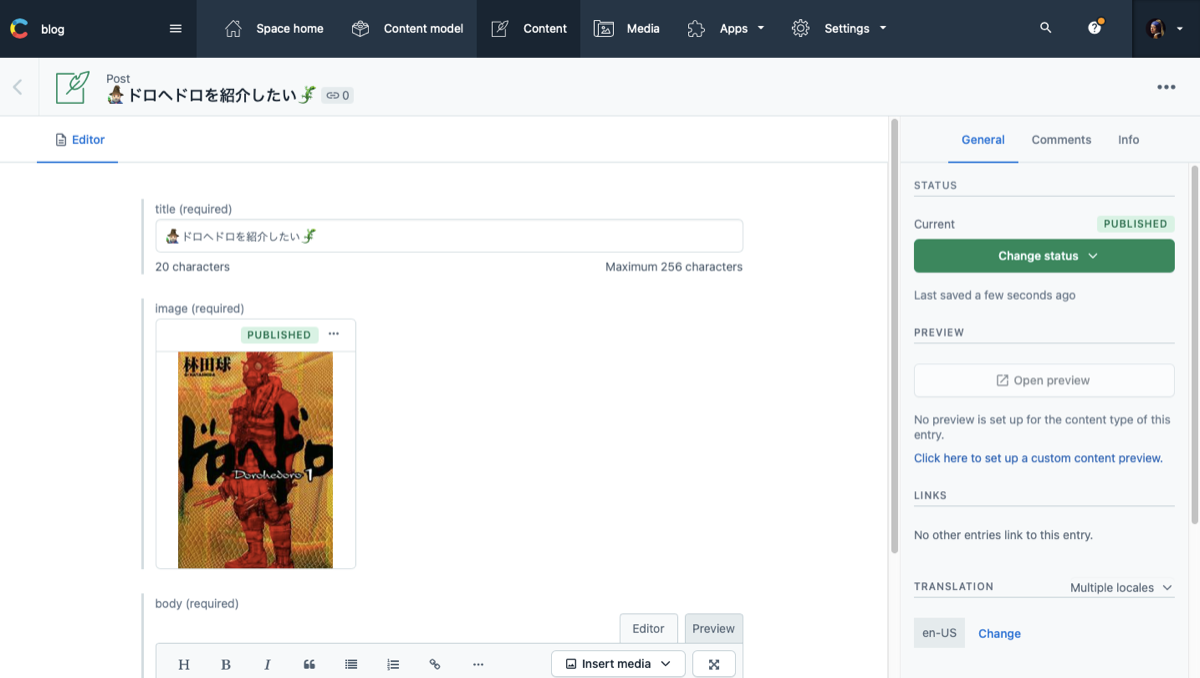
Task: Click the 'No other entries link to this entry.' text
Action: pyautogui.click(x=1003, y=535)
